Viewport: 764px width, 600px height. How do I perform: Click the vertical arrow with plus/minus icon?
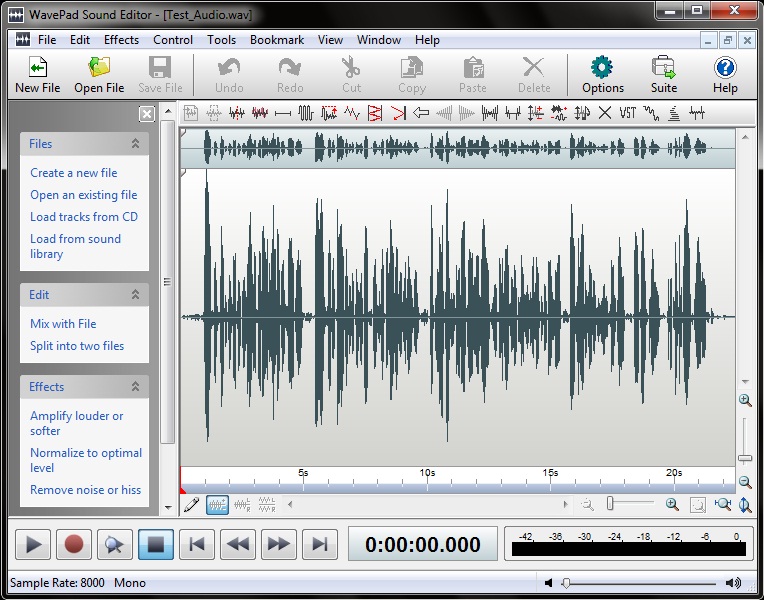(535, 113)
